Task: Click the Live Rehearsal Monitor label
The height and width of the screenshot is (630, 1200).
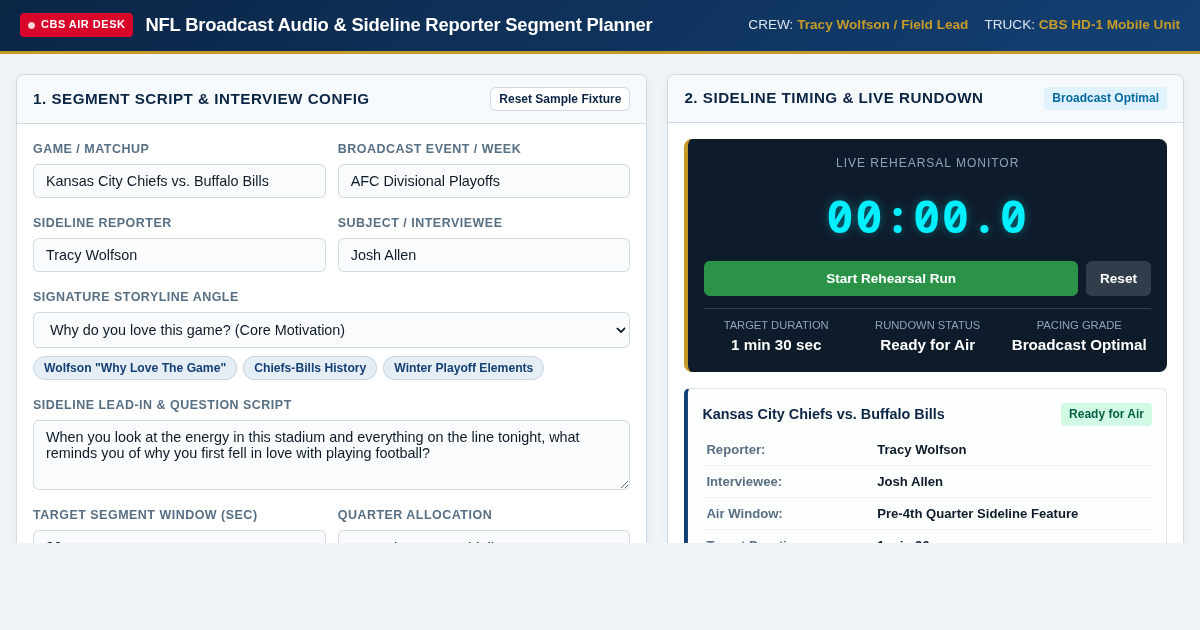Action: coord(927,163)
